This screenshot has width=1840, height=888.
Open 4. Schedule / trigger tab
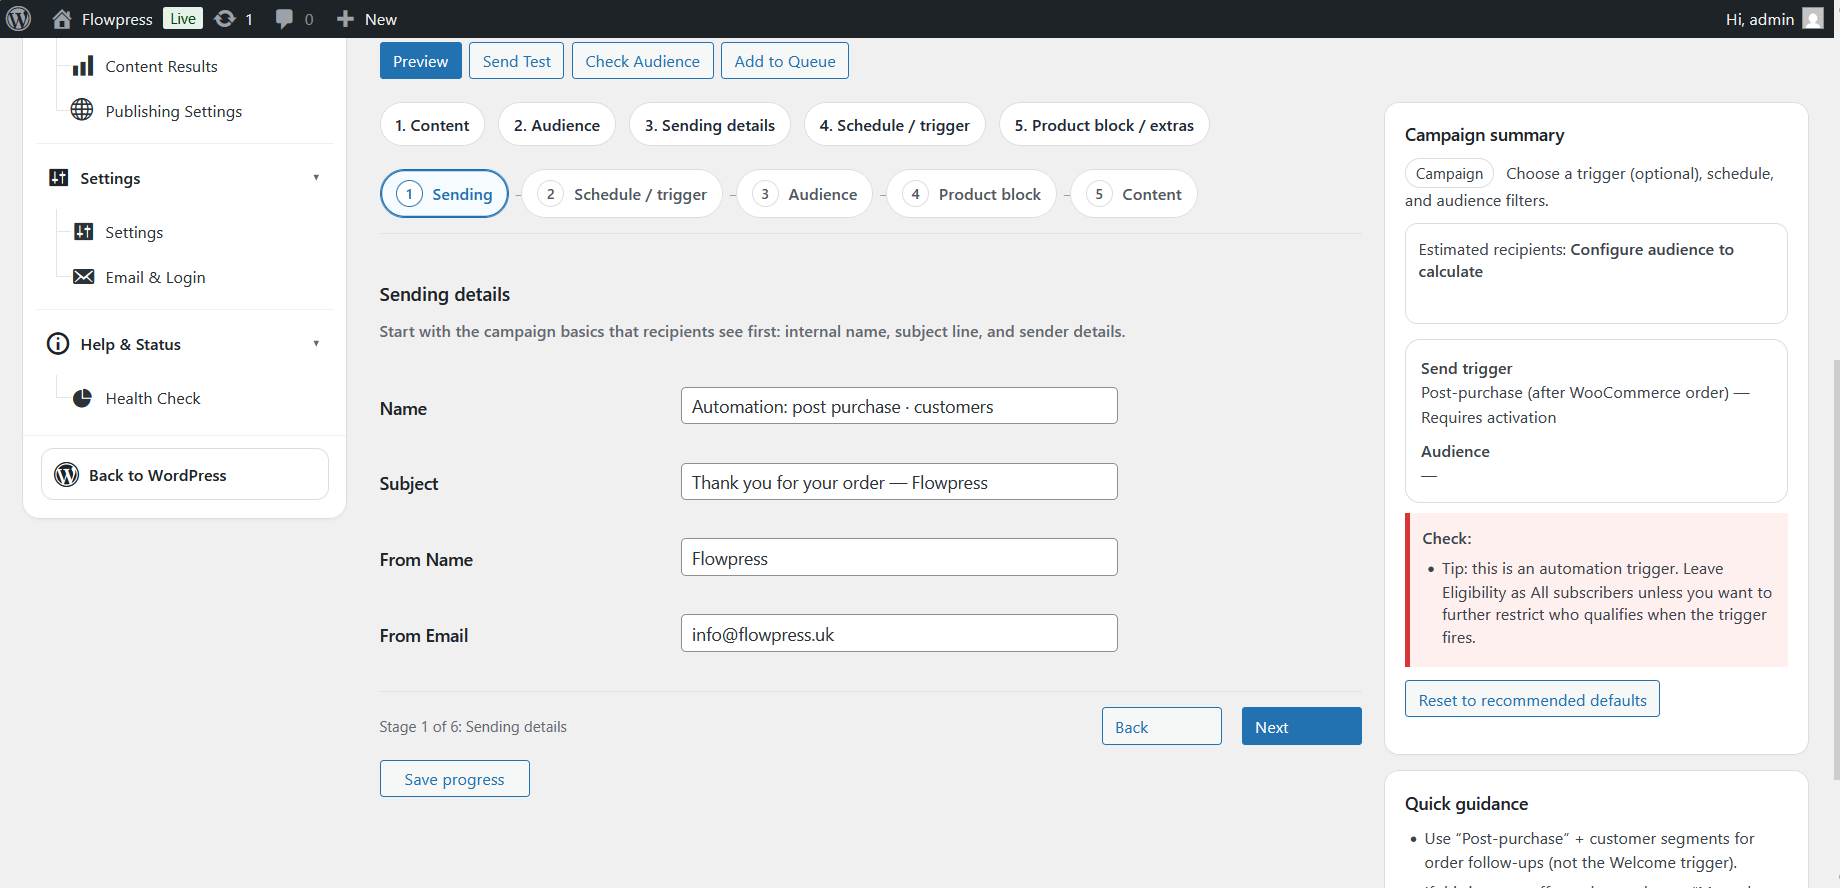click(x=895, y=125)
